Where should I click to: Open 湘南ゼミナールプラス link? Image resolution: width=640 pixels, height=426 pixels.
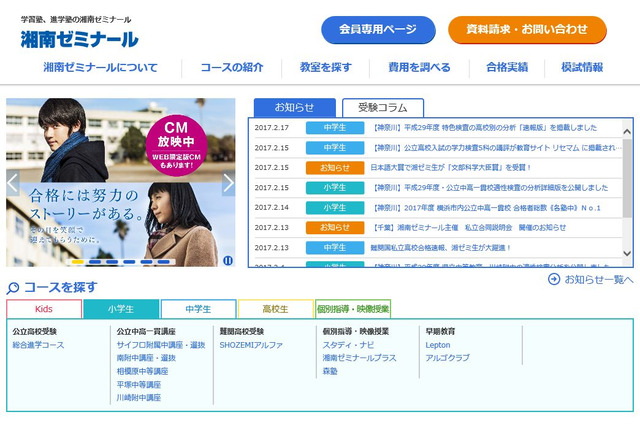tap(359, 358)
